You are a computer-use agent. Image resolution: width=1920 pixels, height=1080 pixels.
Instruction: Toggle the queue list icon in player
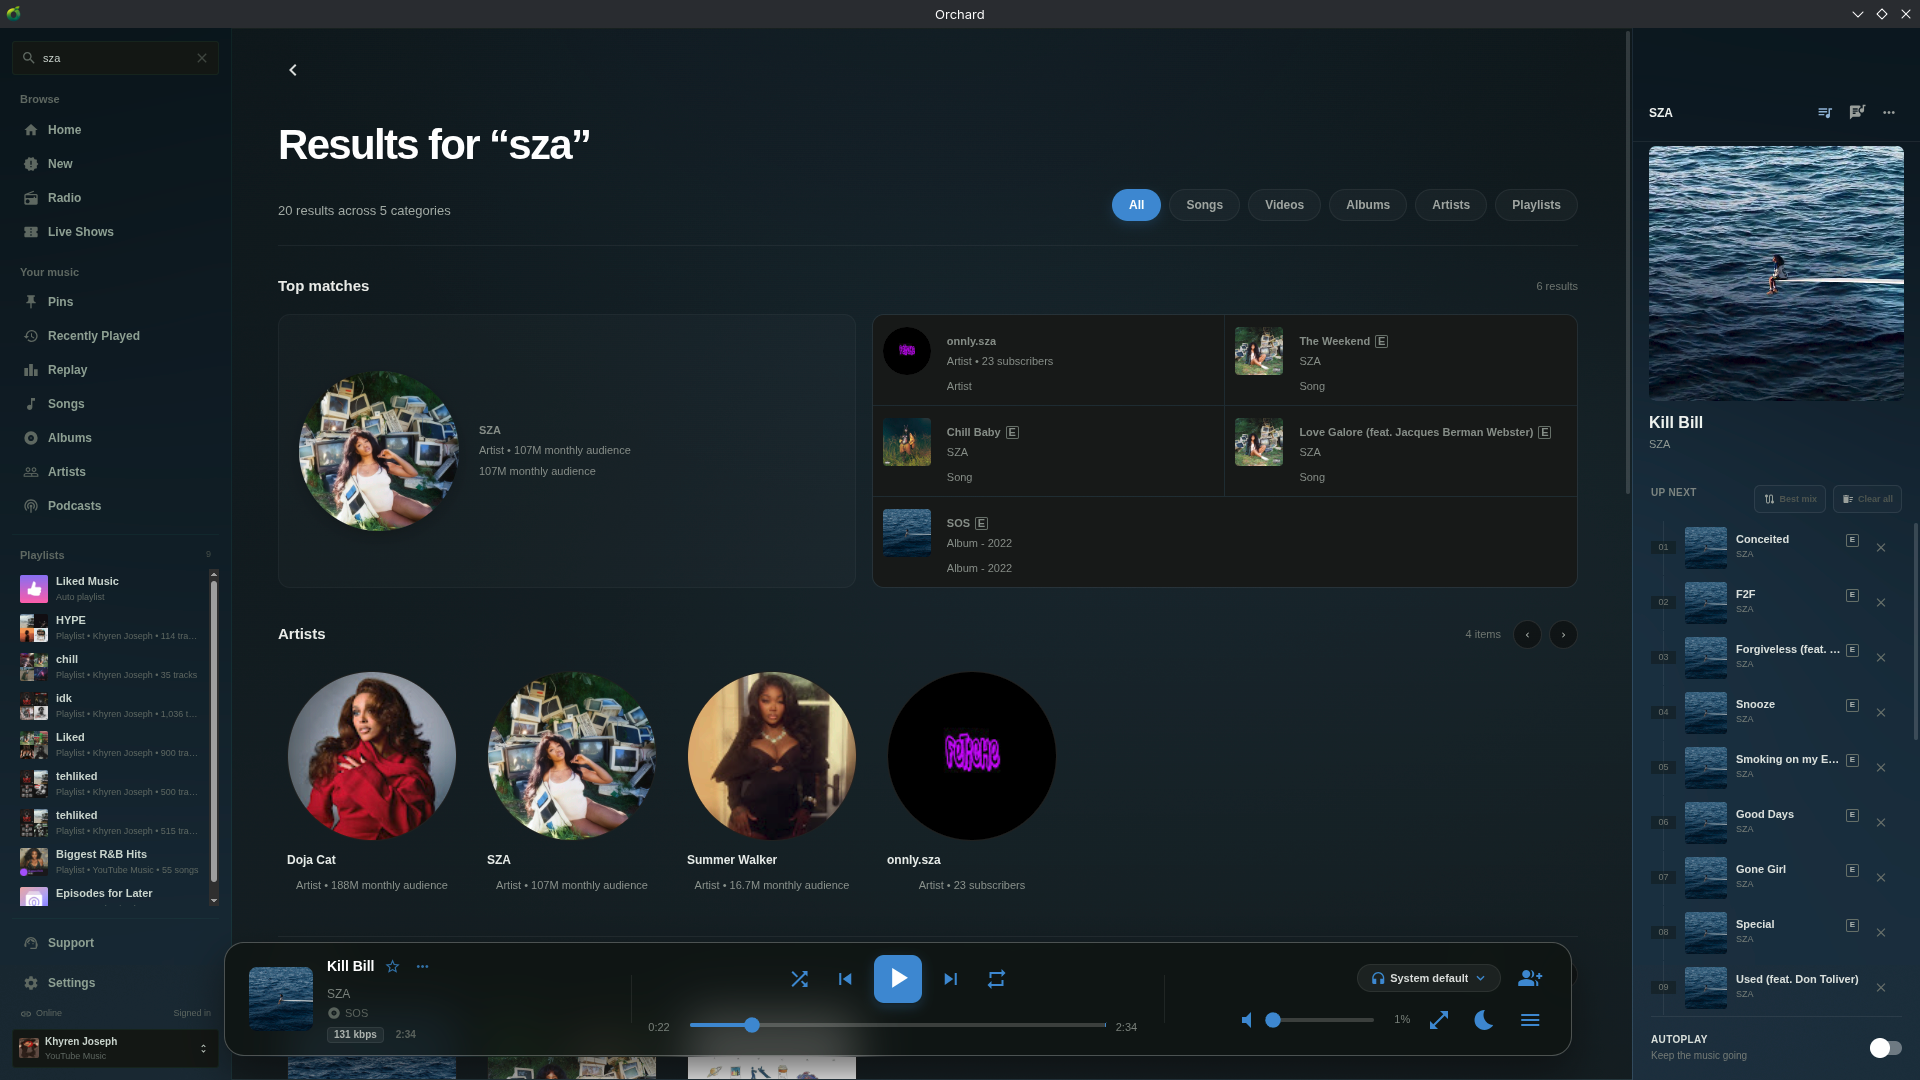(1530, 1020)
